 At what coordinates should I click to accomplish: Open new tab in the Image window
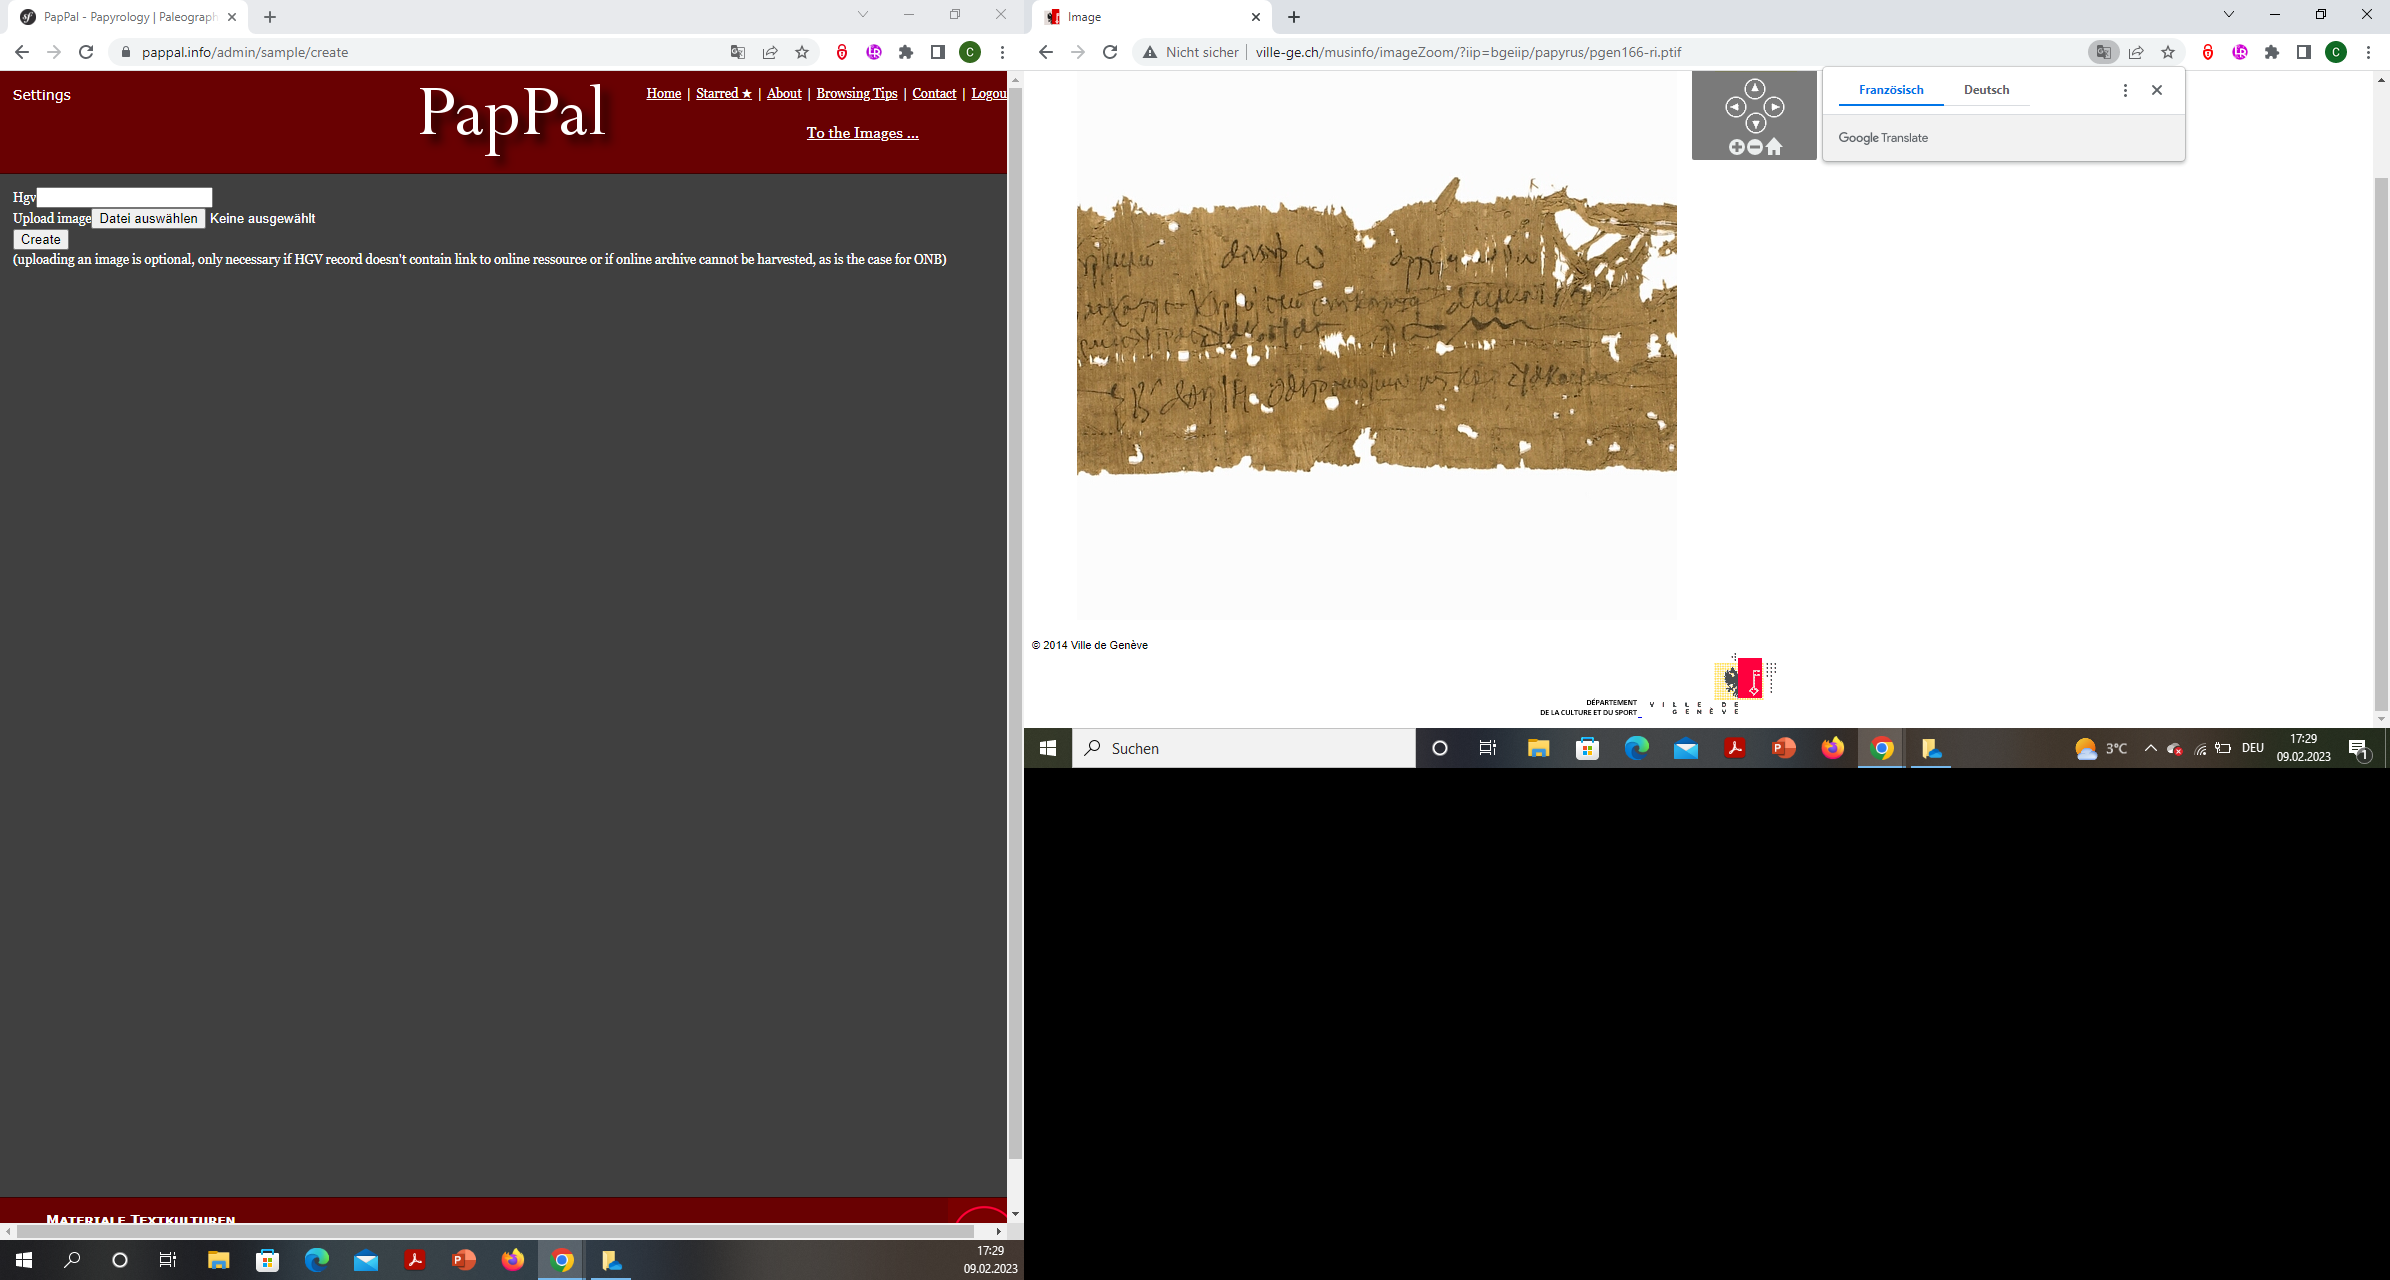[1294, 17]
